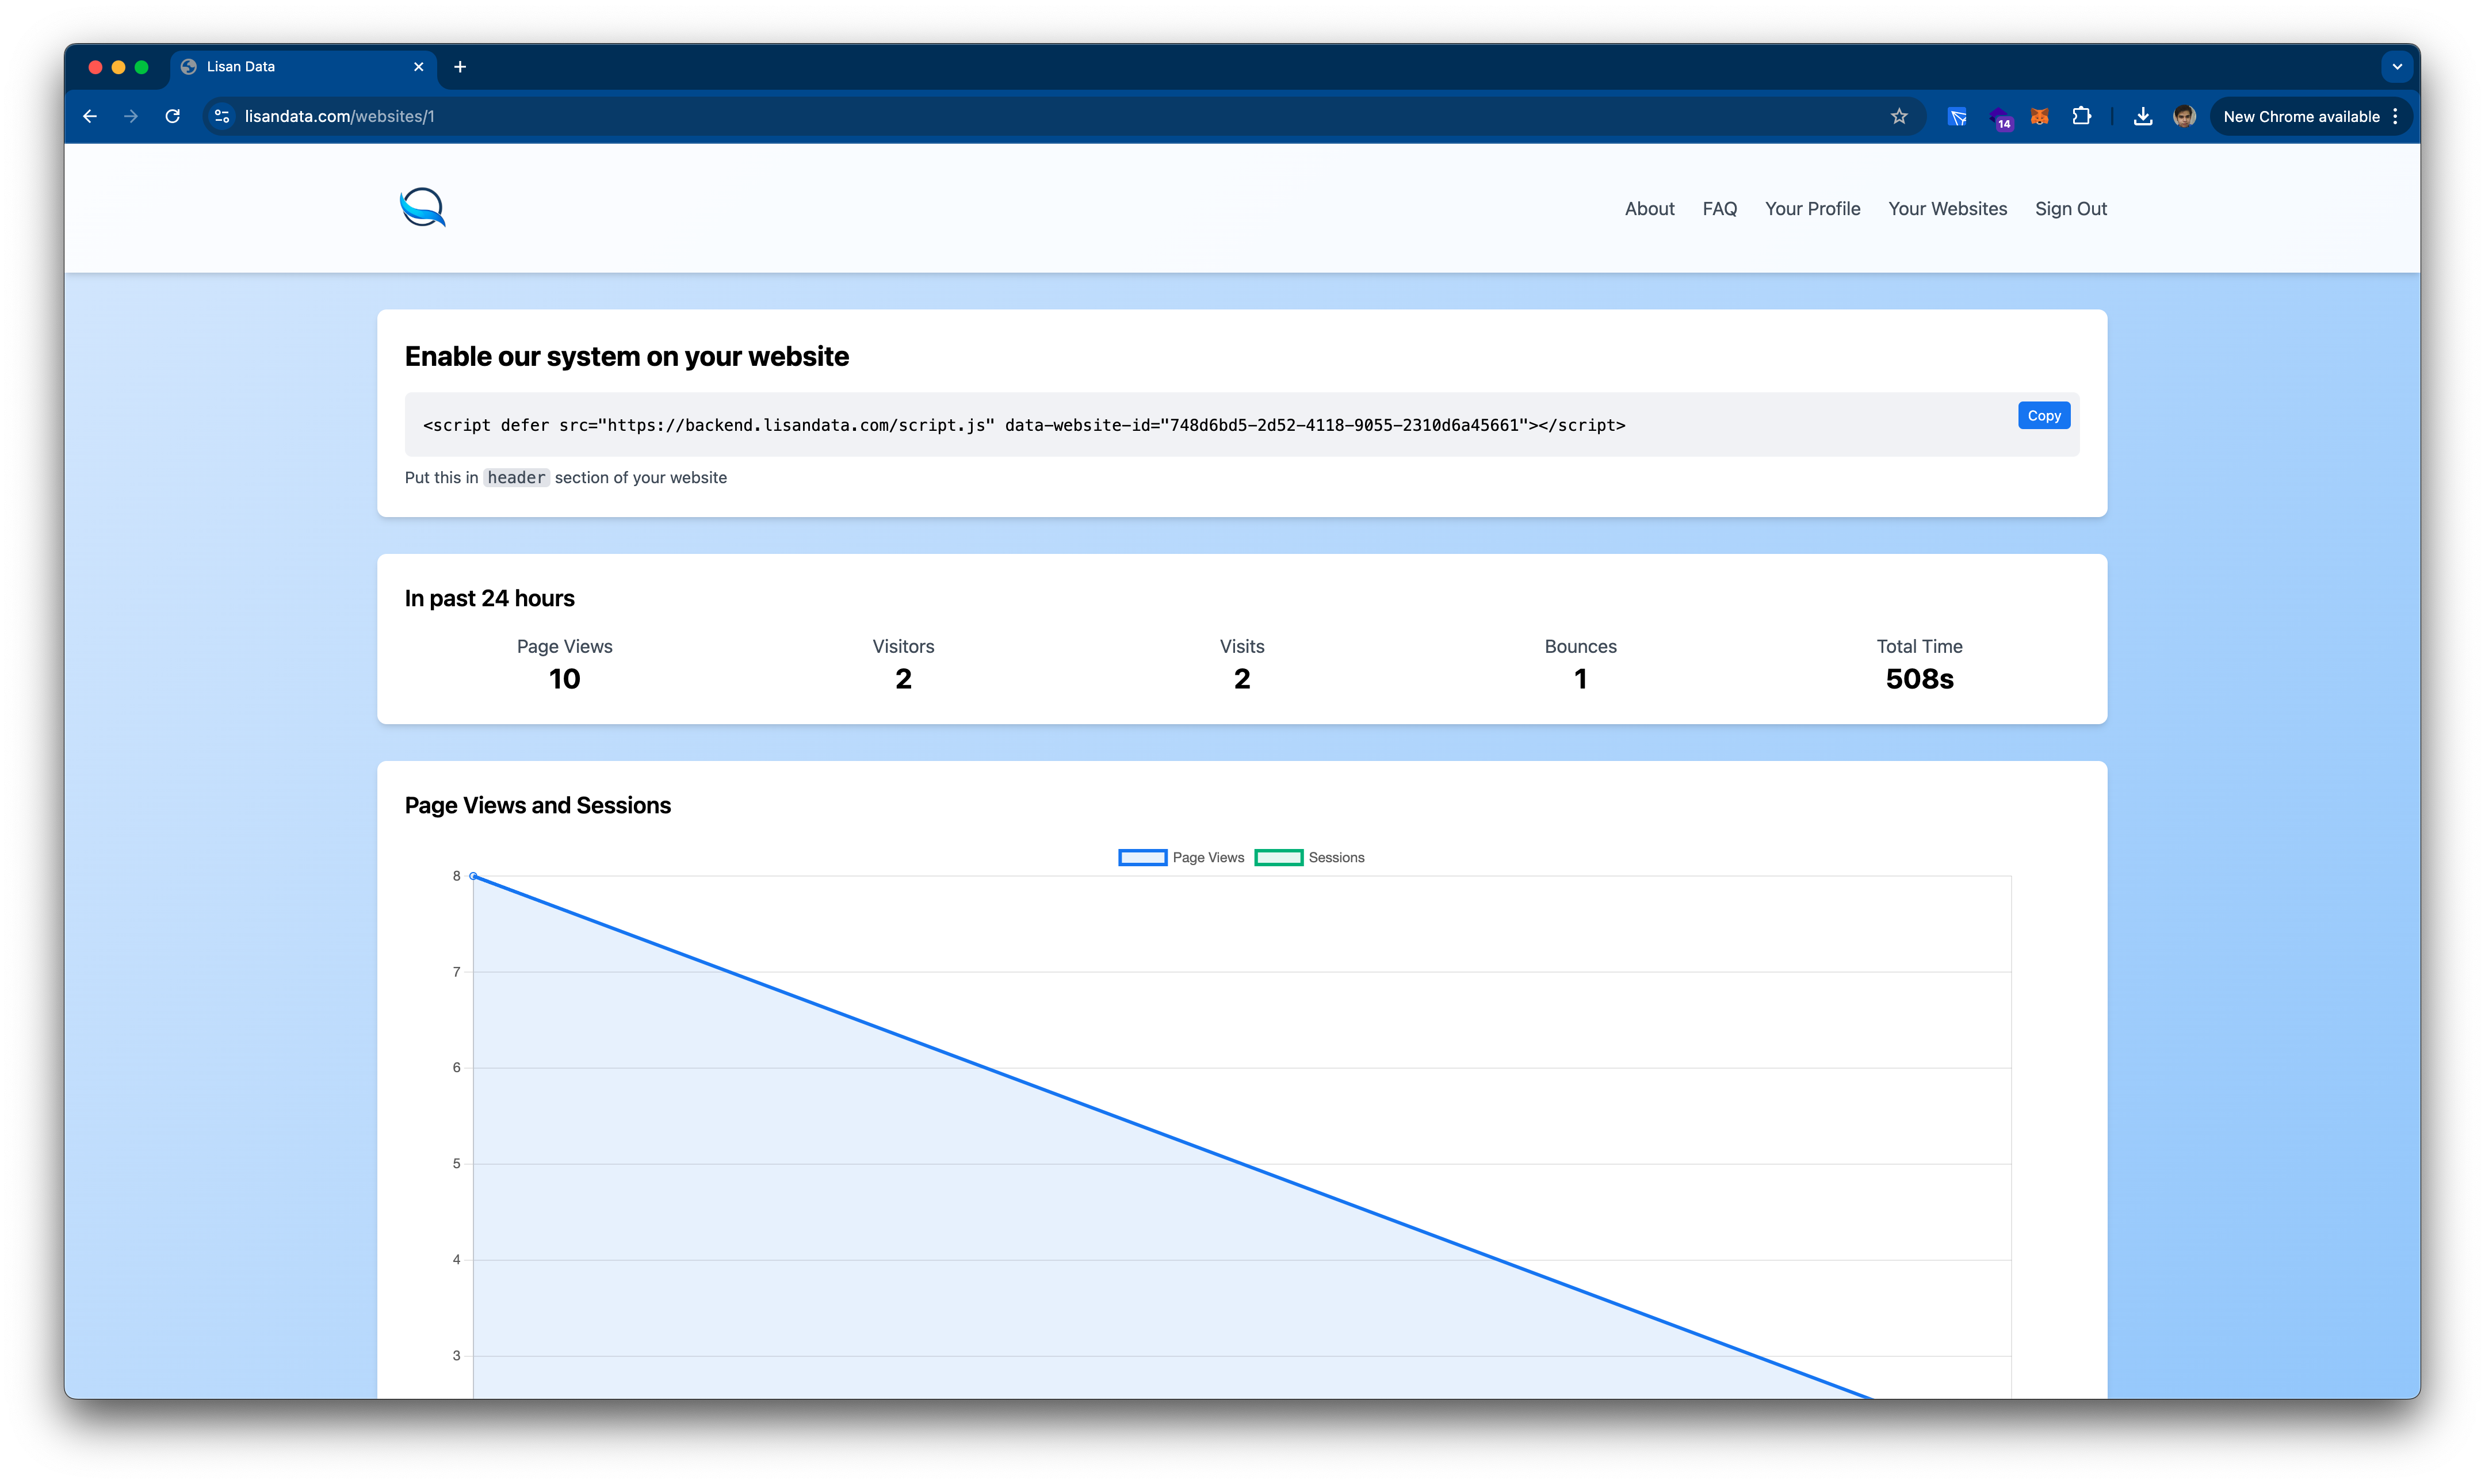Click the address bar URL
The image size is (2485, 1484).
pos(339,117)
